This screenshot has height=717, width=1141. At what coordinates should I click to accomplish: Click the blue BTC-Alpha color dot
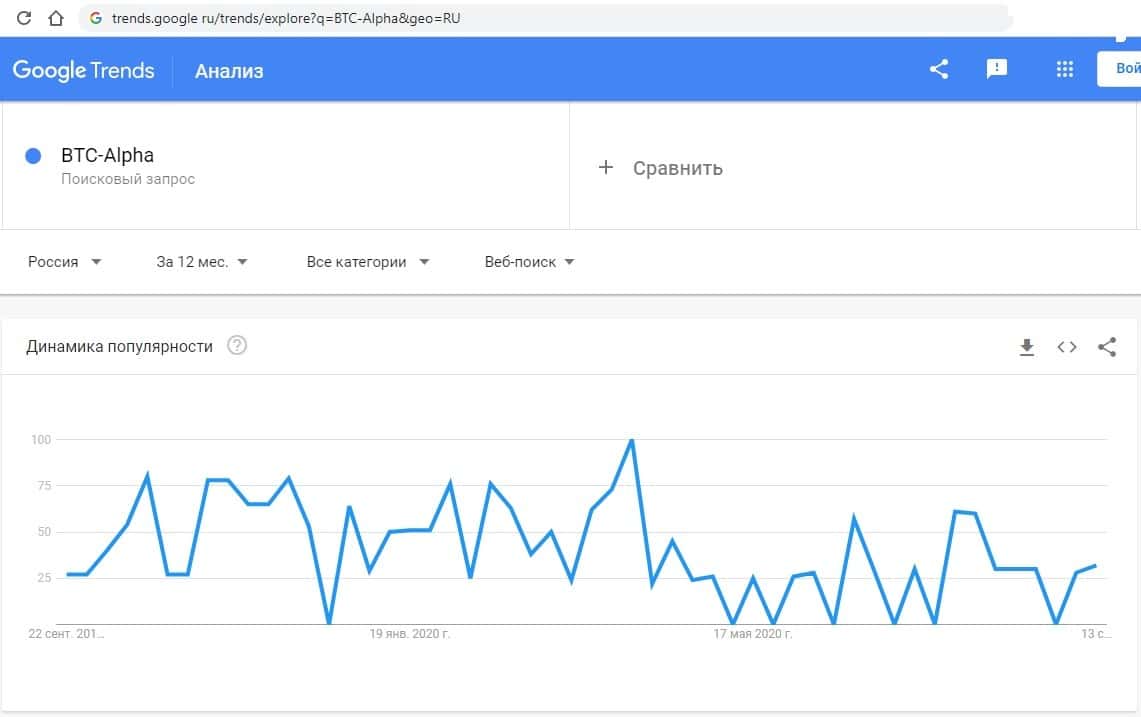pos(33,156)
